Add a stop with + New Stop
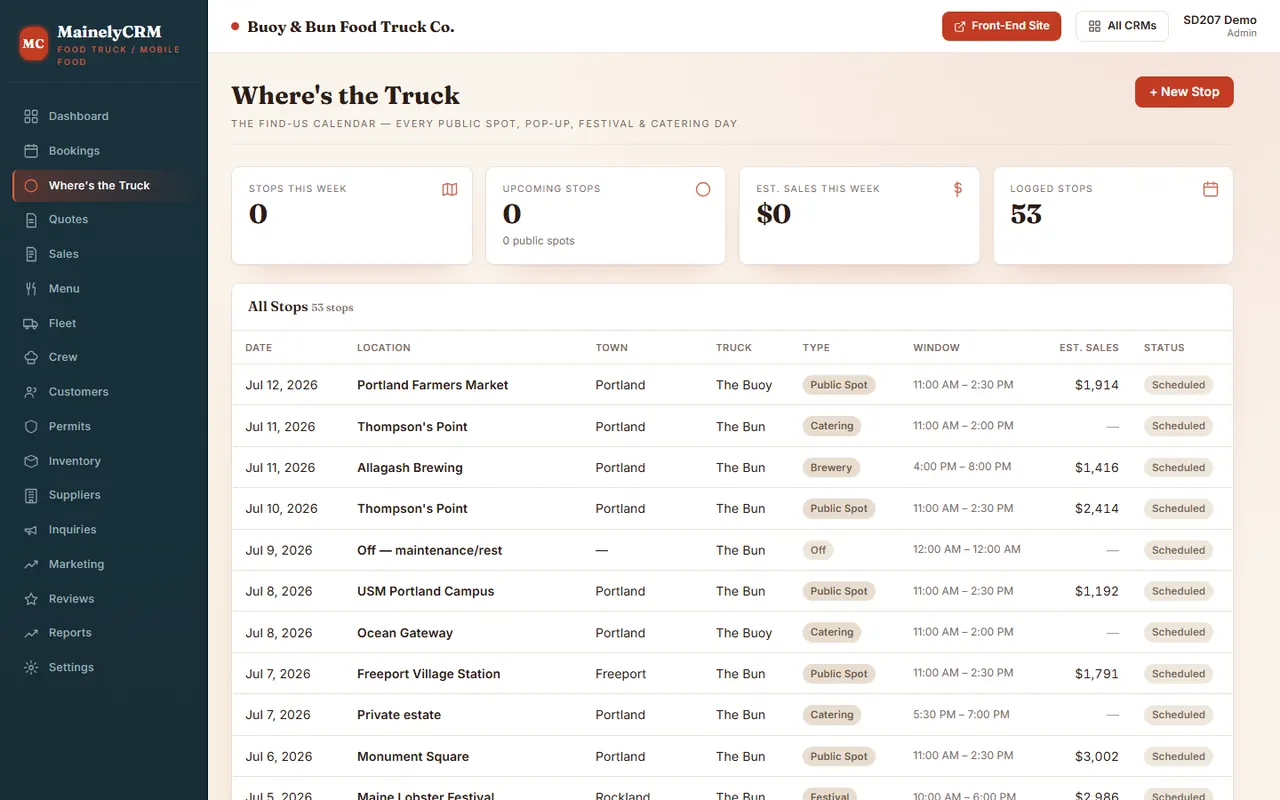1280x800 pixels. pos(1184,92)
